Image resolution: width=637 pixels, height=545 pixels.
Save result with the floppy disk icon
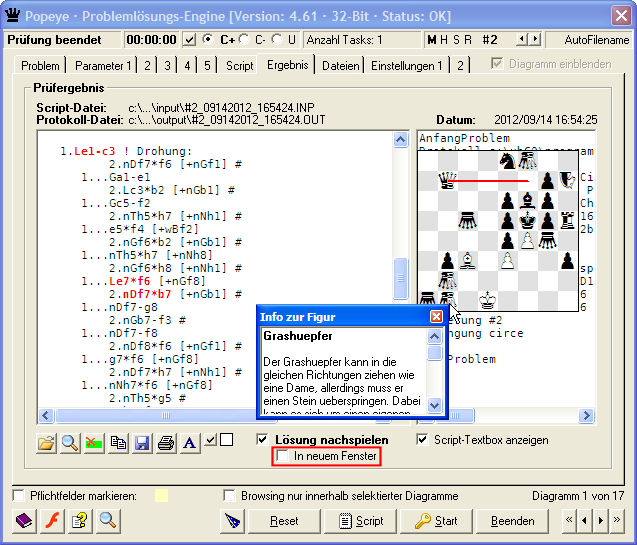[142, 442]
